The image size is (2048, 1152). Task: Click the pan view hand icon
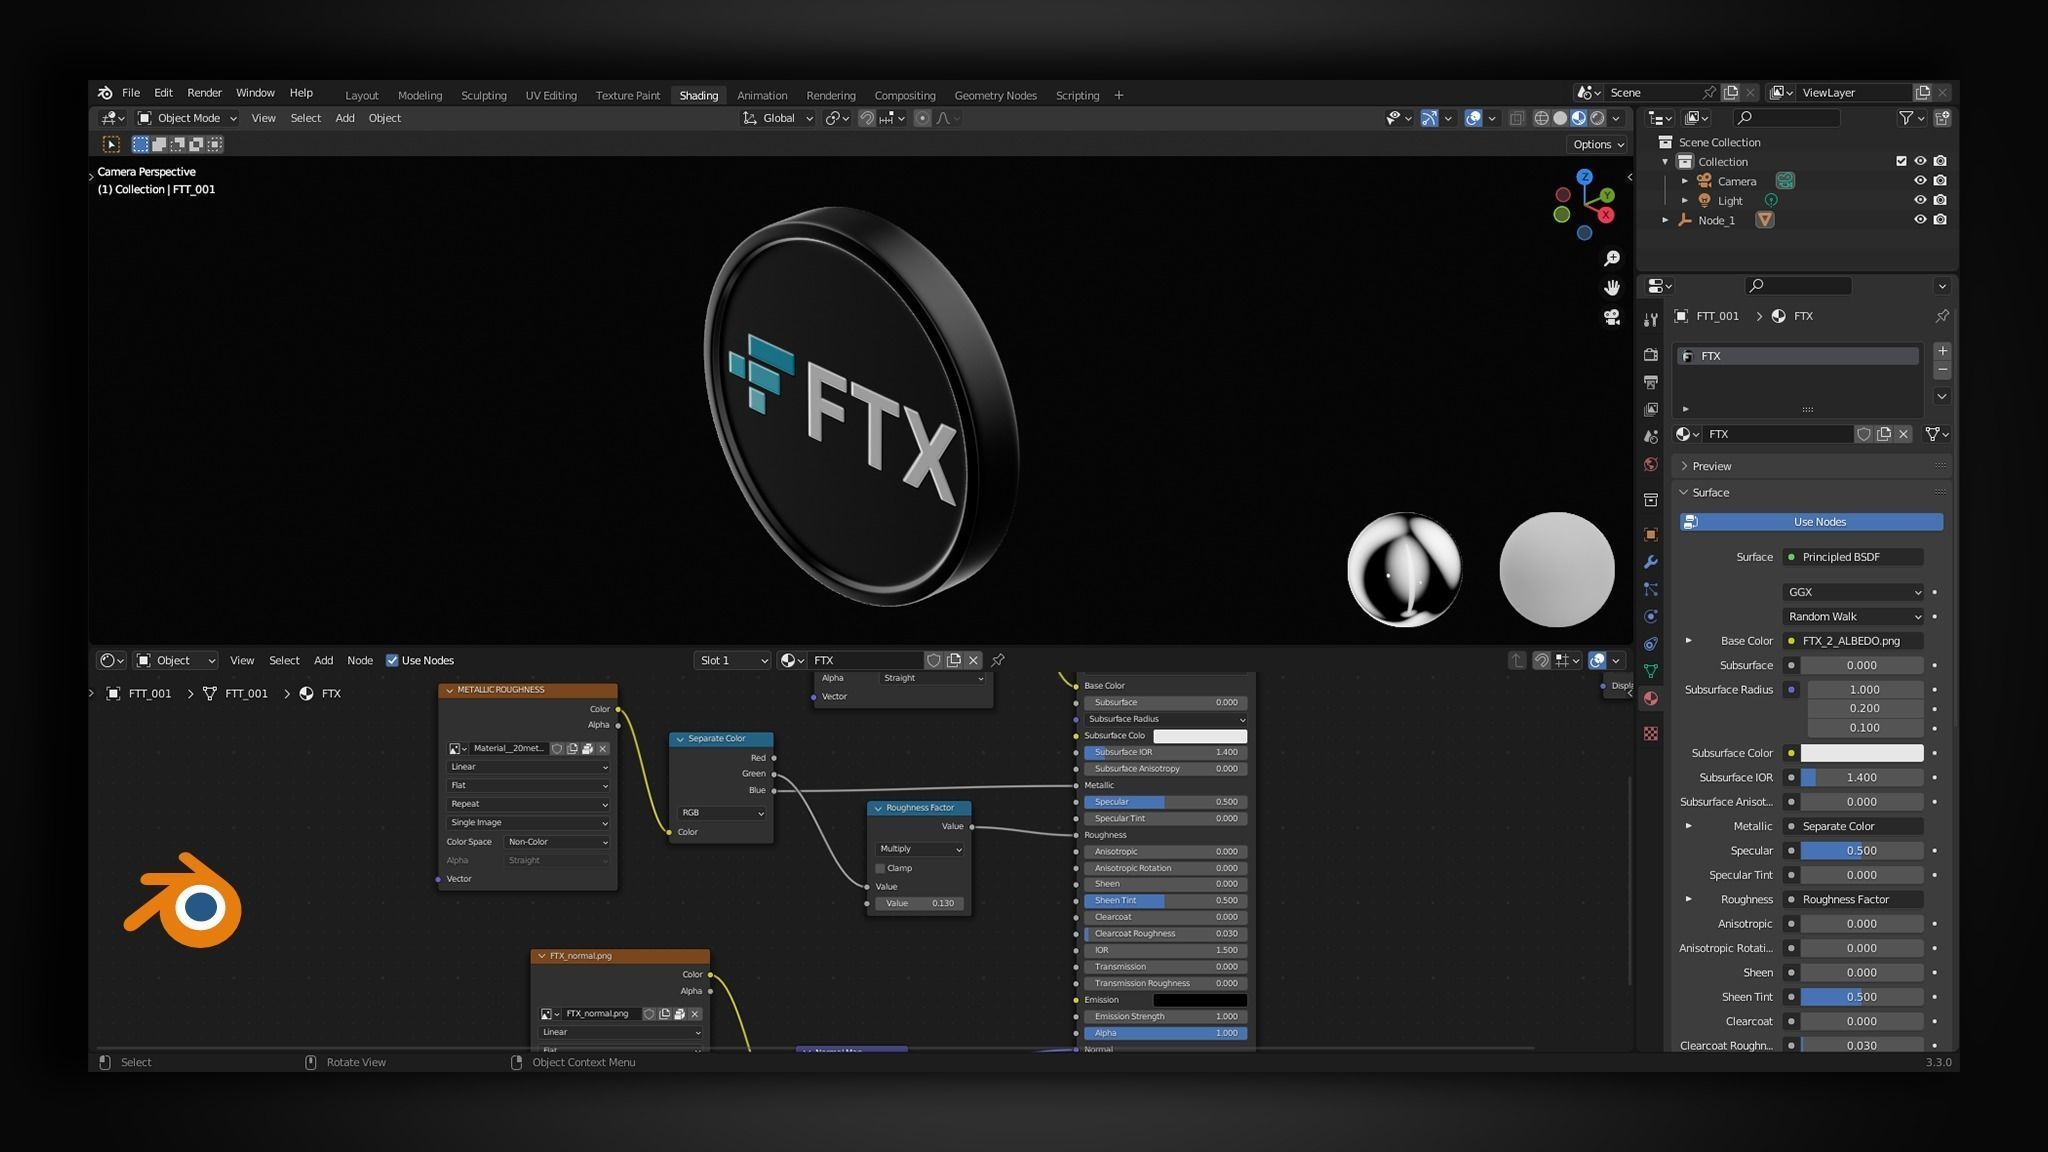coord(1612,288)
